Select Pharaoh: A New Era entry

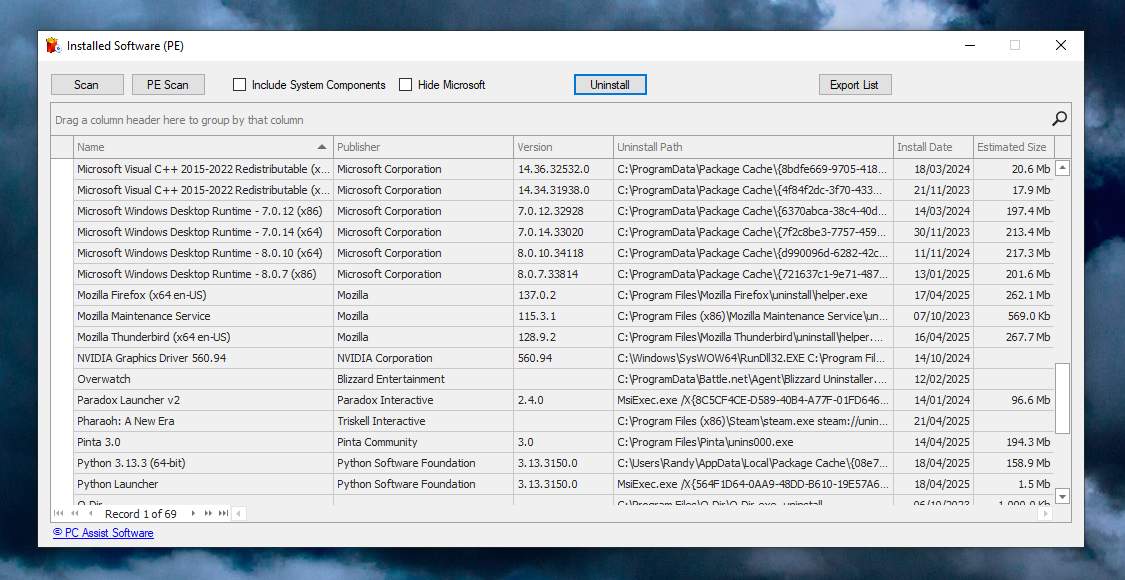(564, 421)
